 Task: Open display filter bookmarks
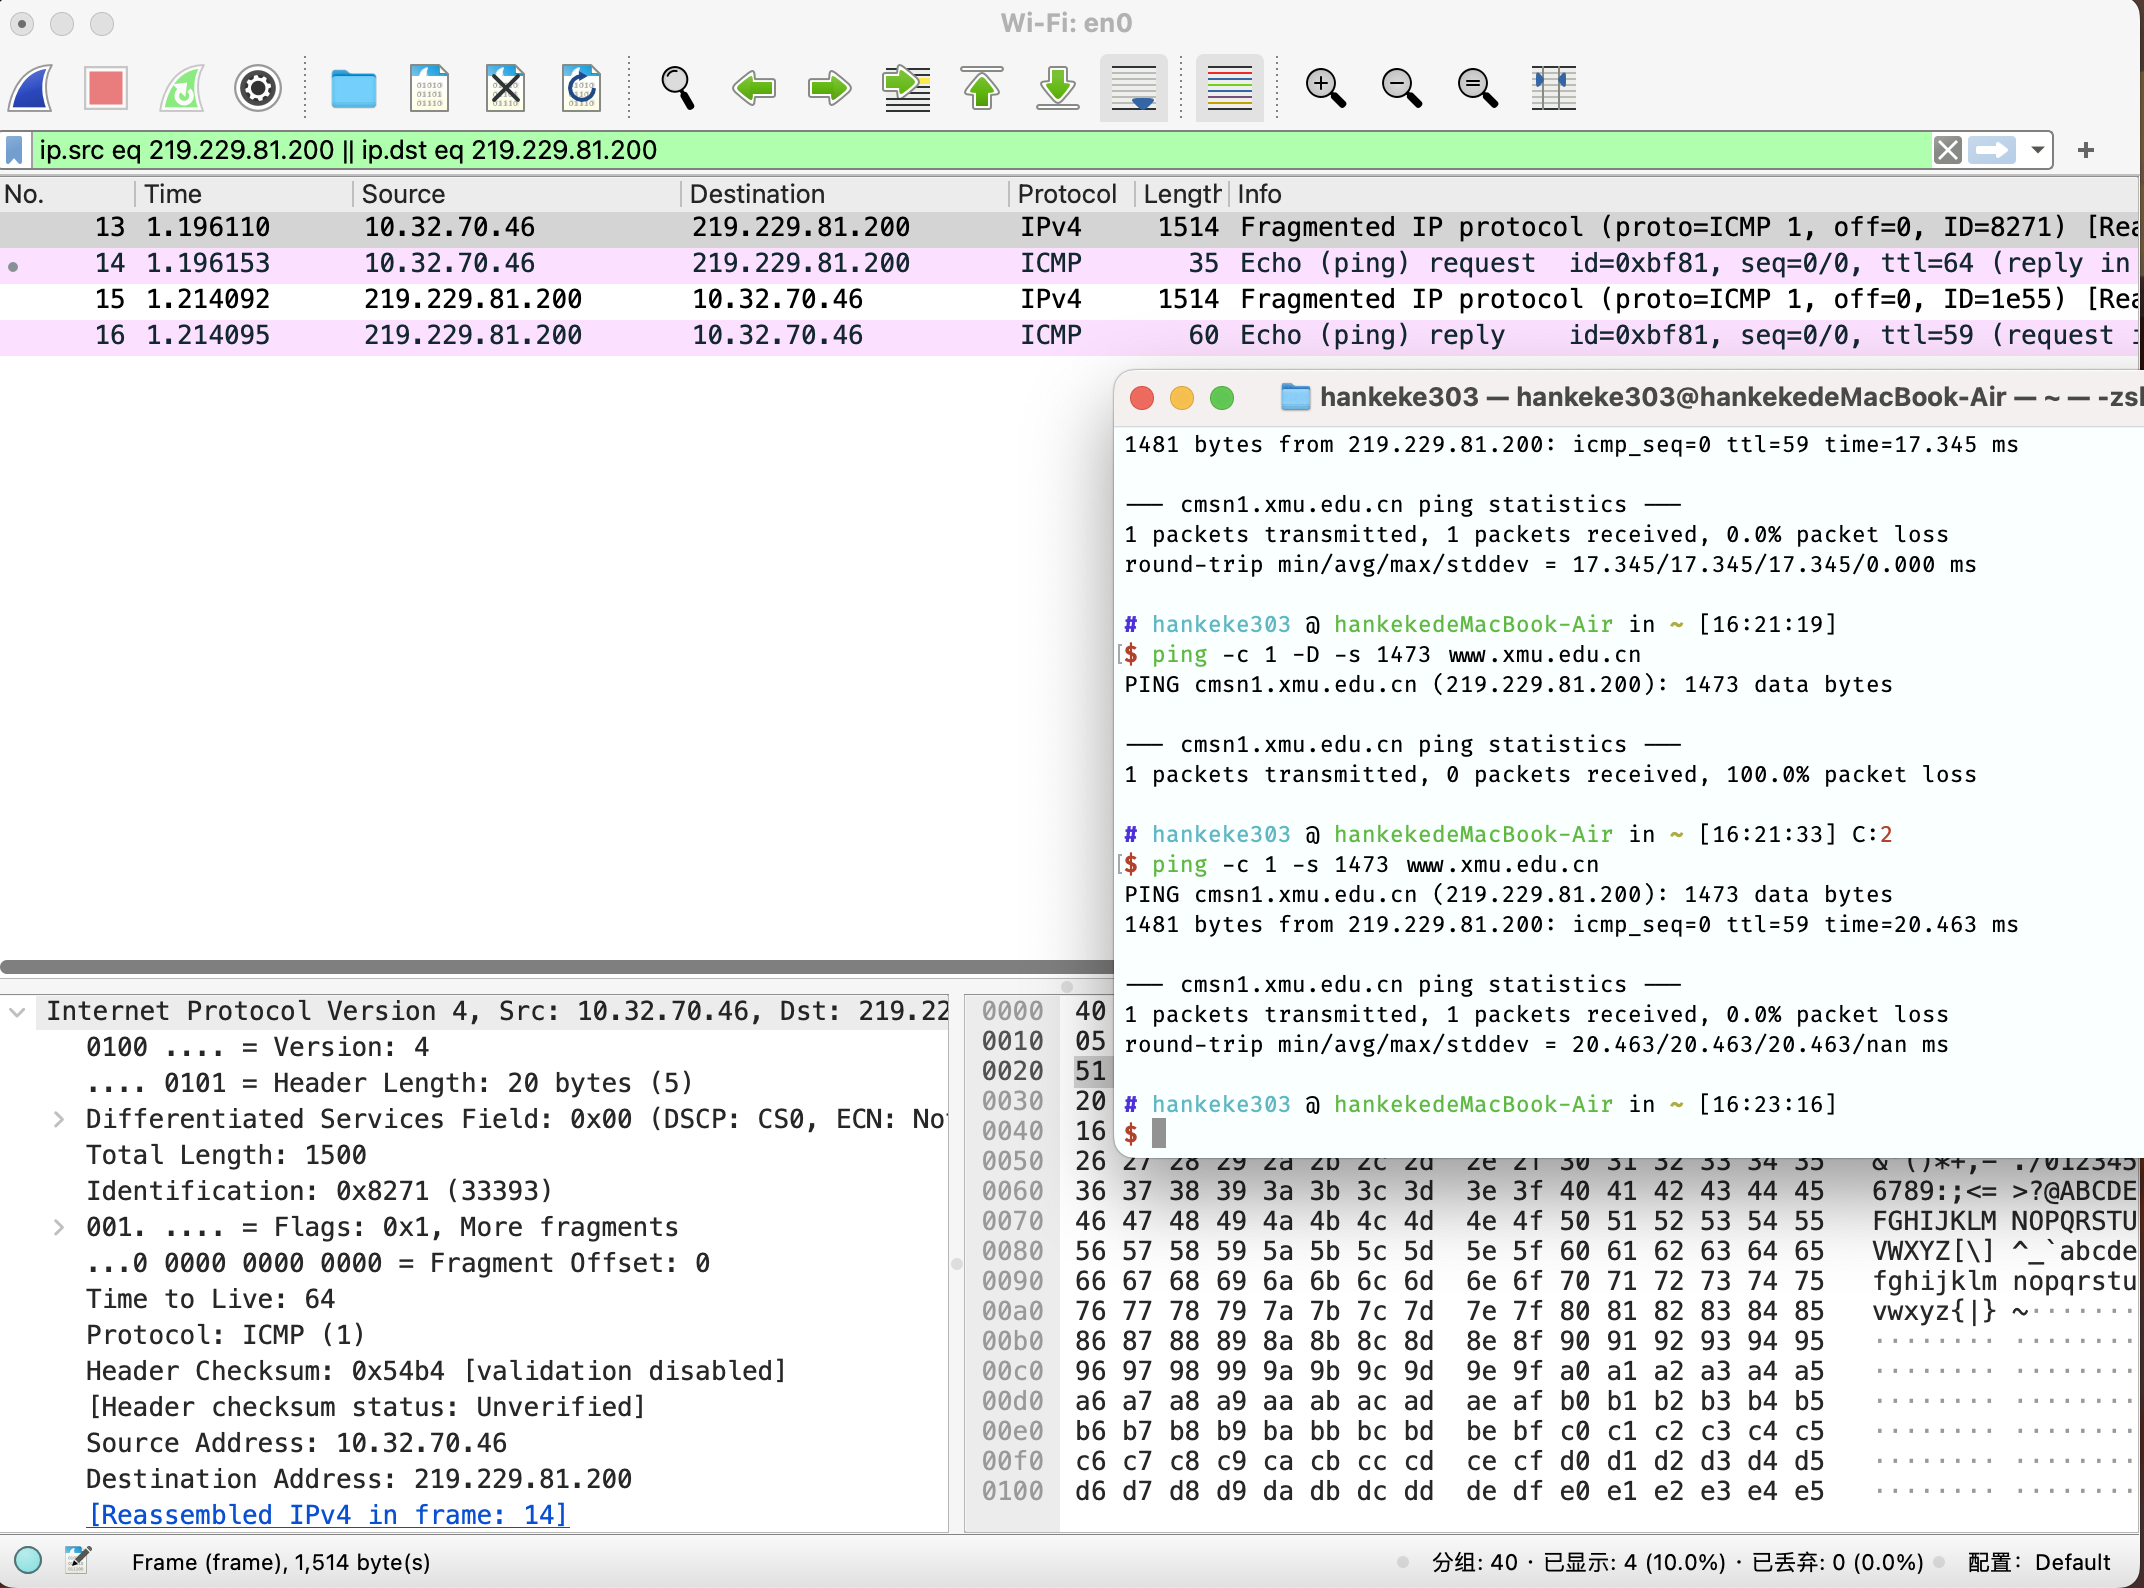14,150
